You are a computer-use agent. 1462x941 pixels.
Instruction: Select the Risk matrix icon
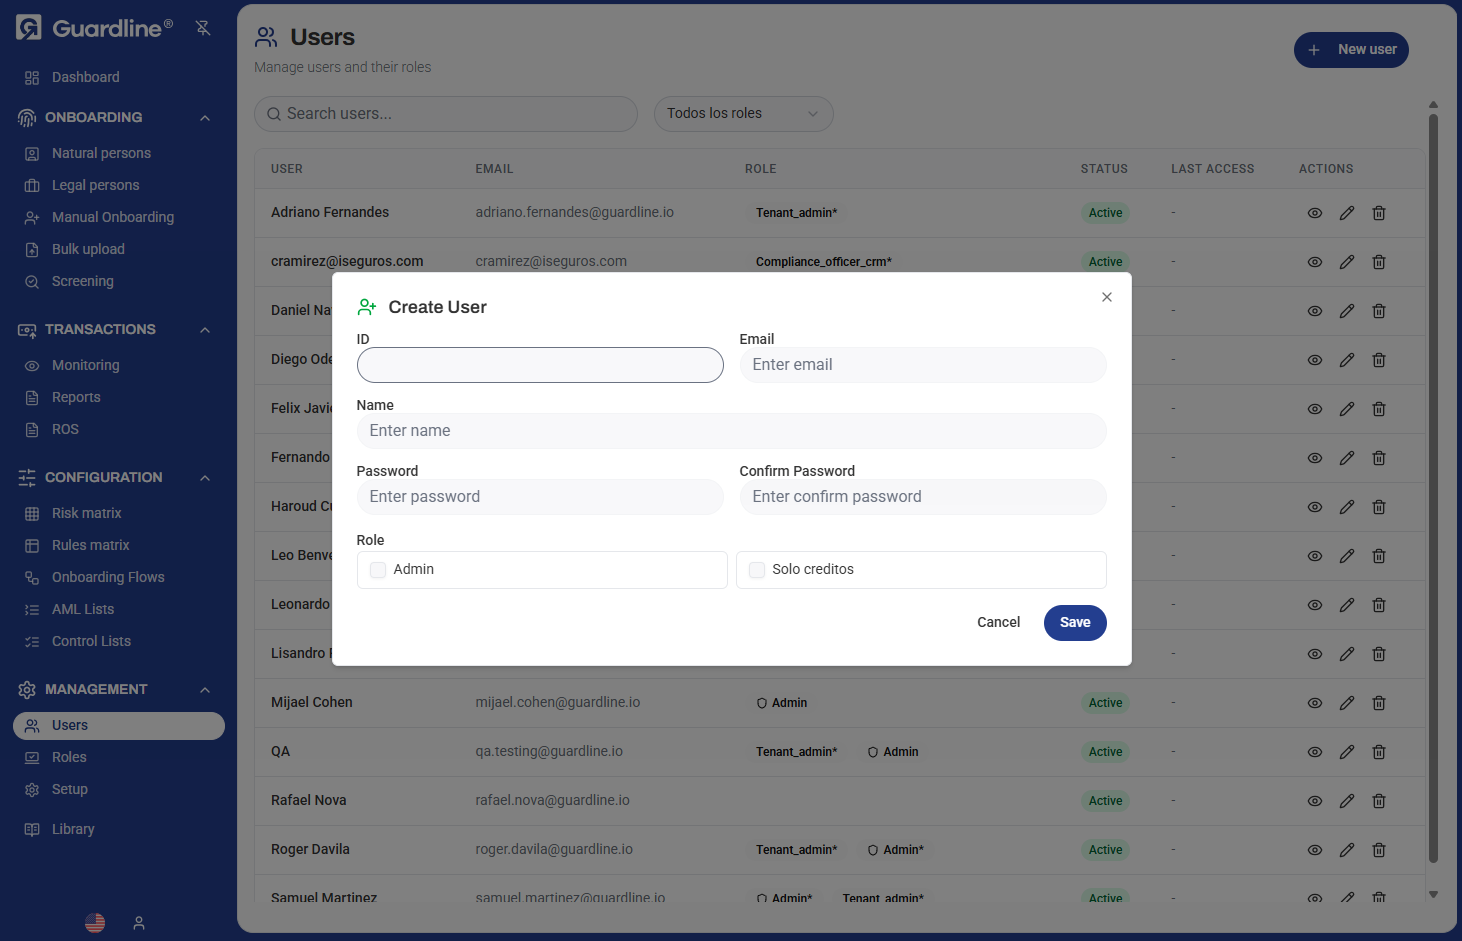[x=32, y=513]
